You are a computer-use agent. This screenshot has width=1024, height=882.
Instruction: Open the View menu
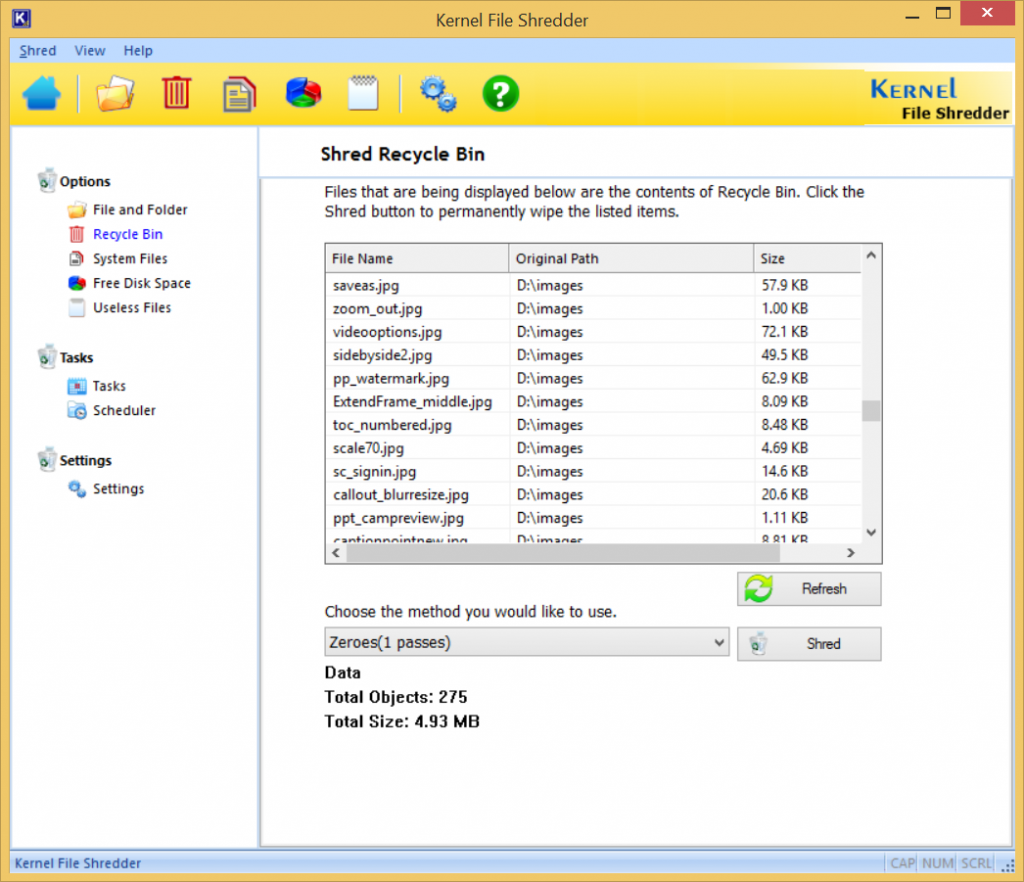tap(90, 50)
